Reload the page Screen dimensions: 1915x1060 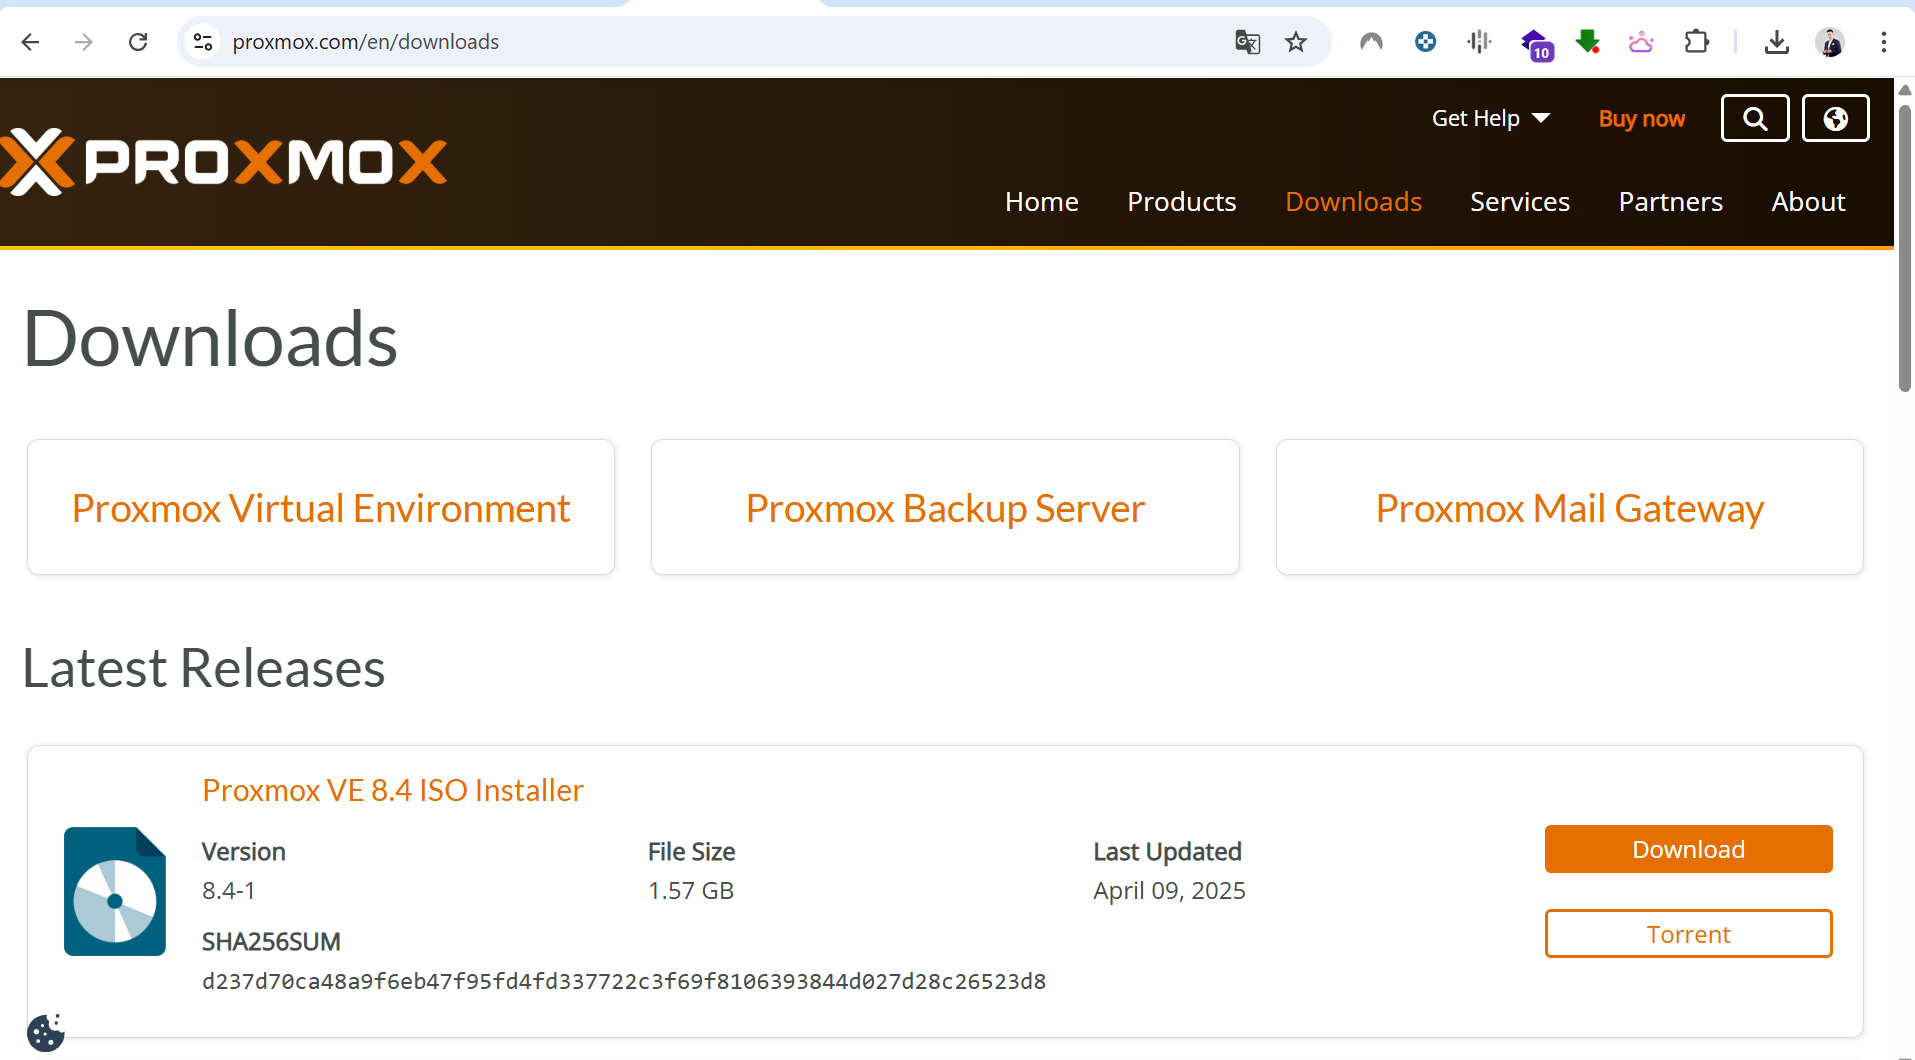click(138, 42)
